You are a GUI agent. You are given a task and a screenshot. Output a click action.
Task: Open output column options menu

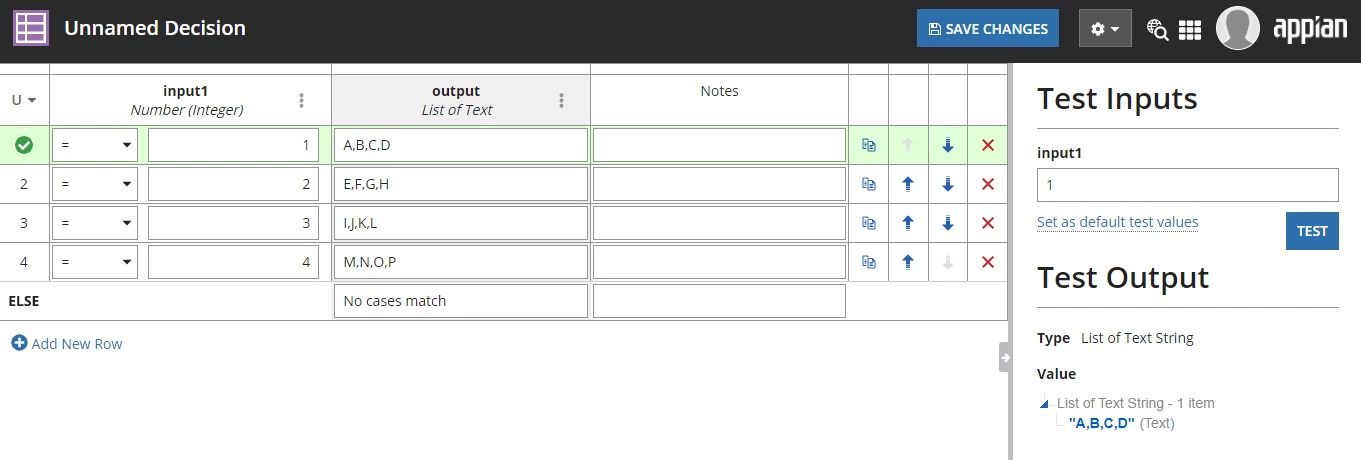tap(561, 100)
